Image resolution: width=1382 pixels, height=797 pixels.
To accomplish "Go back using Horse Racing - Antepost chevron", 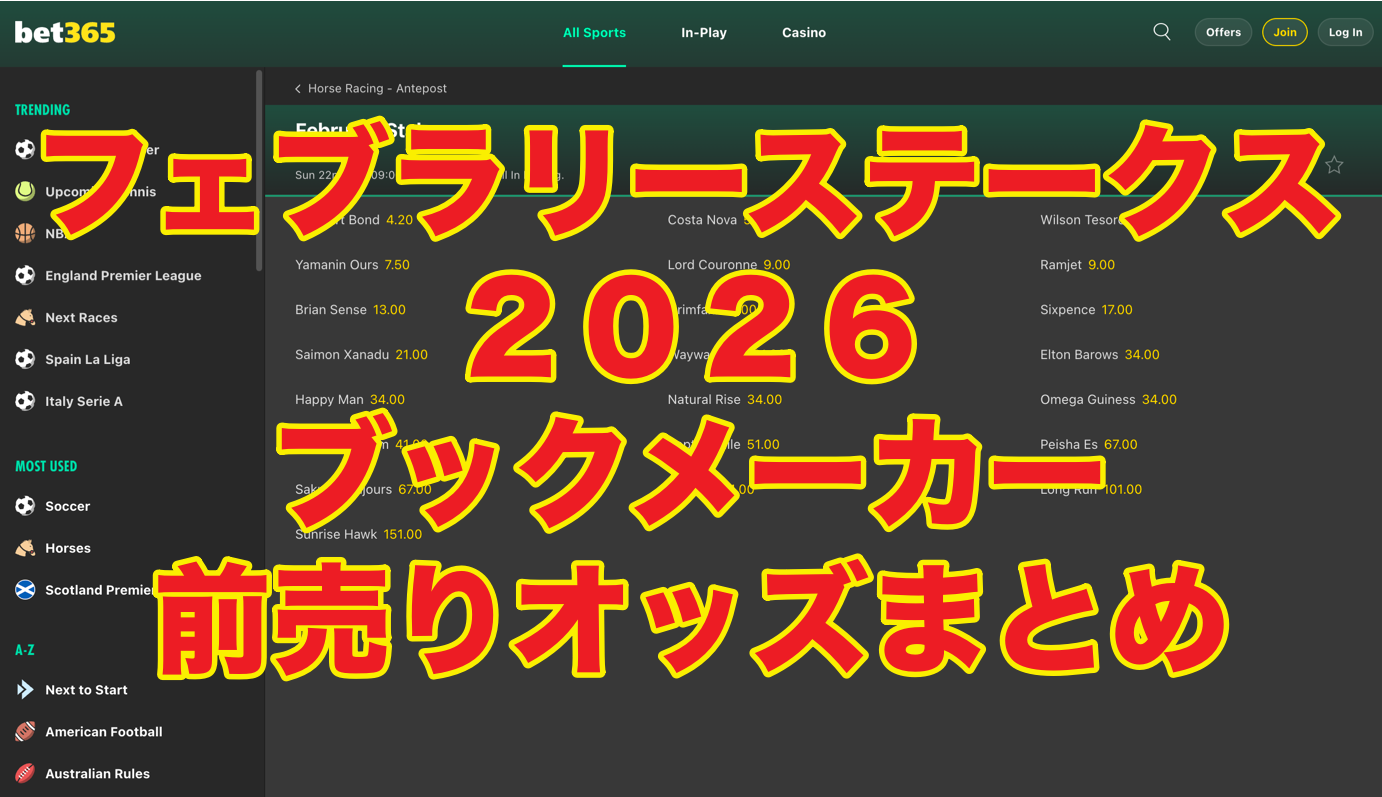I will (x=297, y=89).
